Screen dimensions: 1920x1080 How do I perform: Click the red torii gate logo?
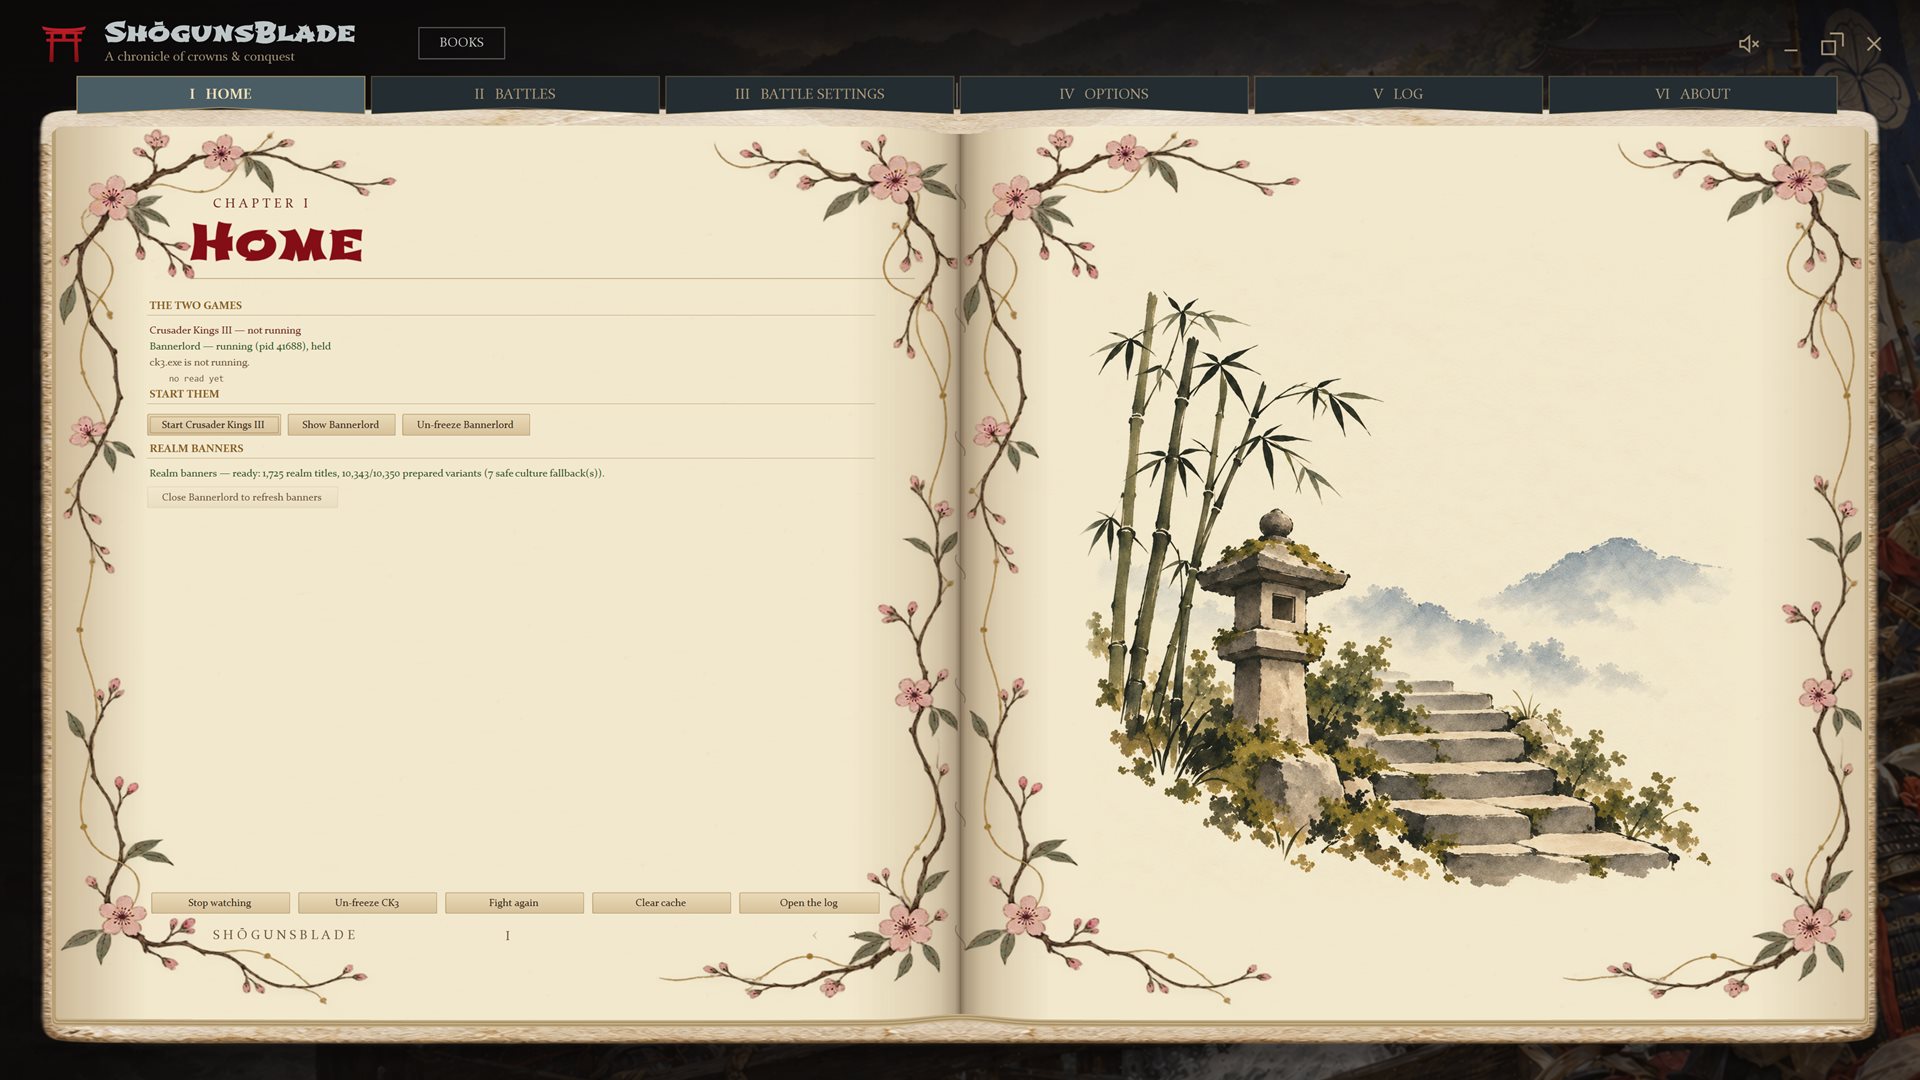click(63, 44)
